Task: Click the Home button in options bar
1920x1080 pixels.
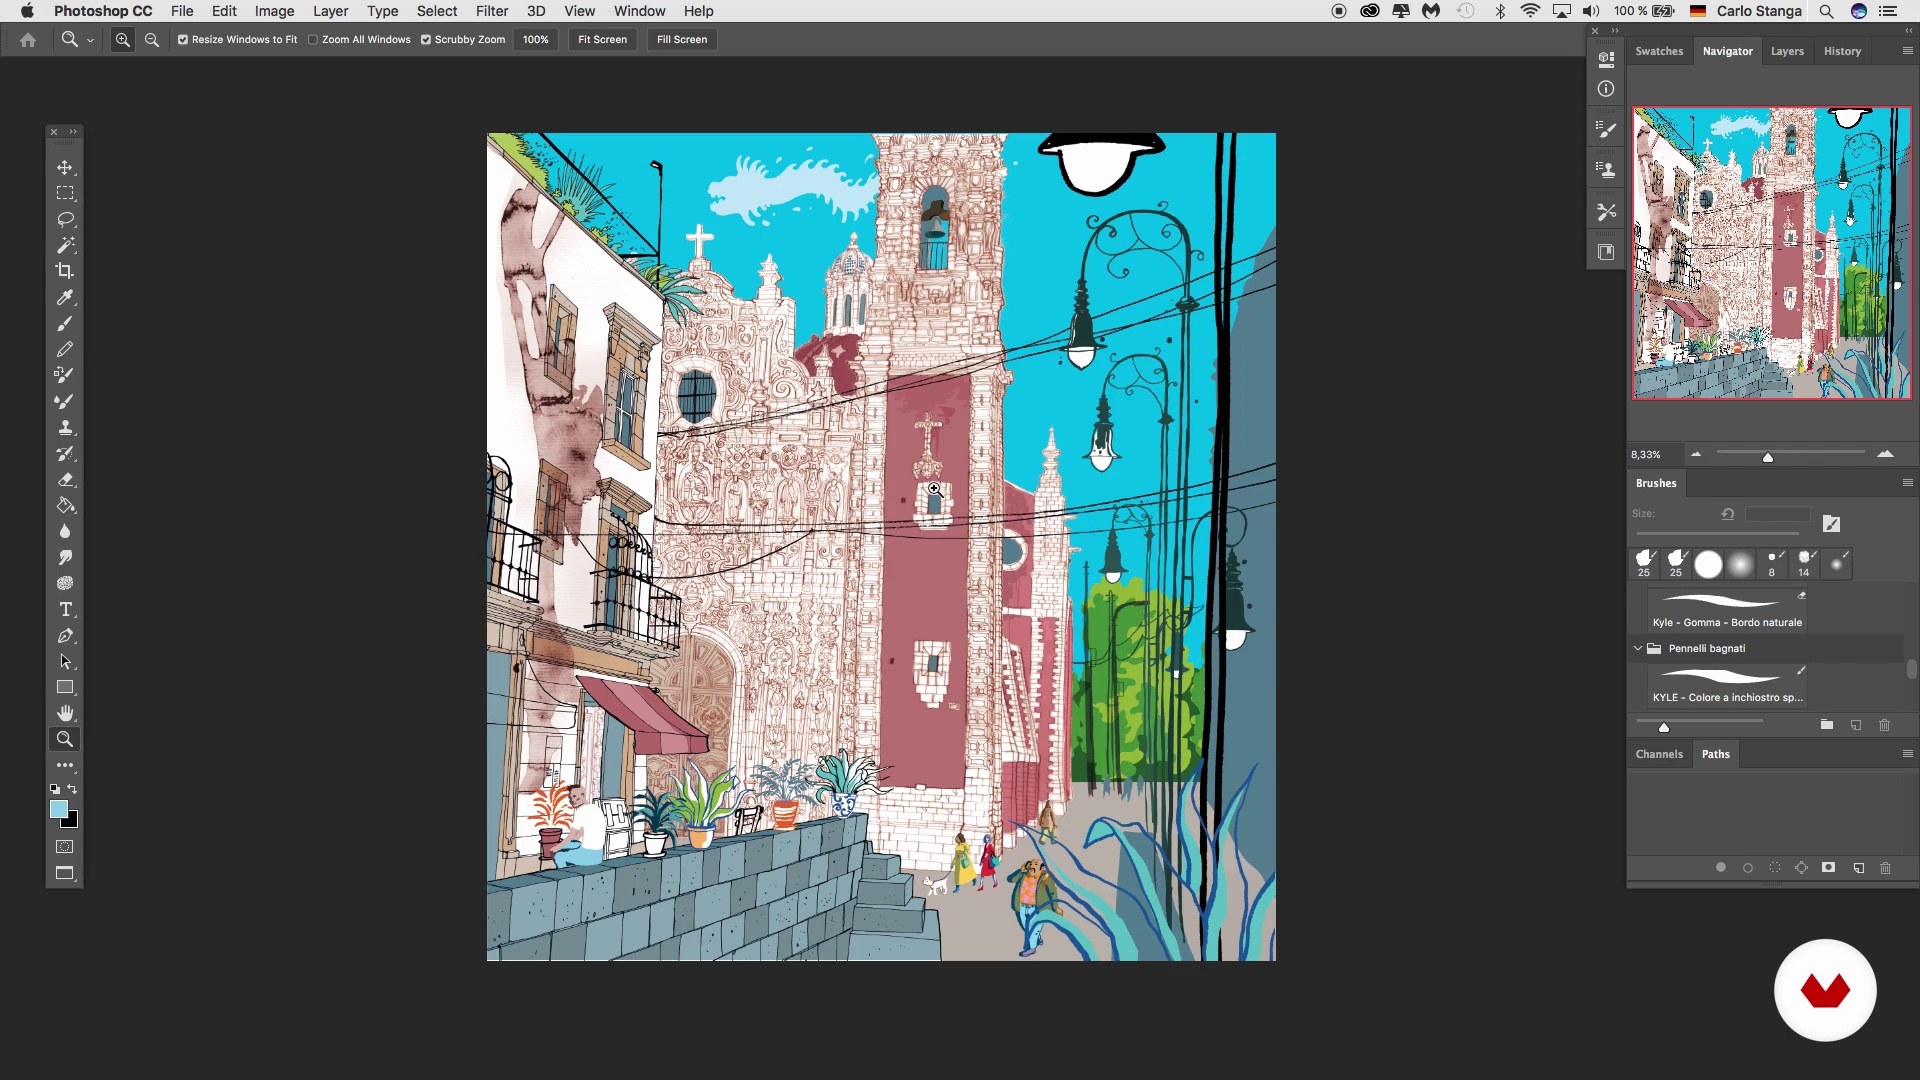Action: click(x=28, y=40)
